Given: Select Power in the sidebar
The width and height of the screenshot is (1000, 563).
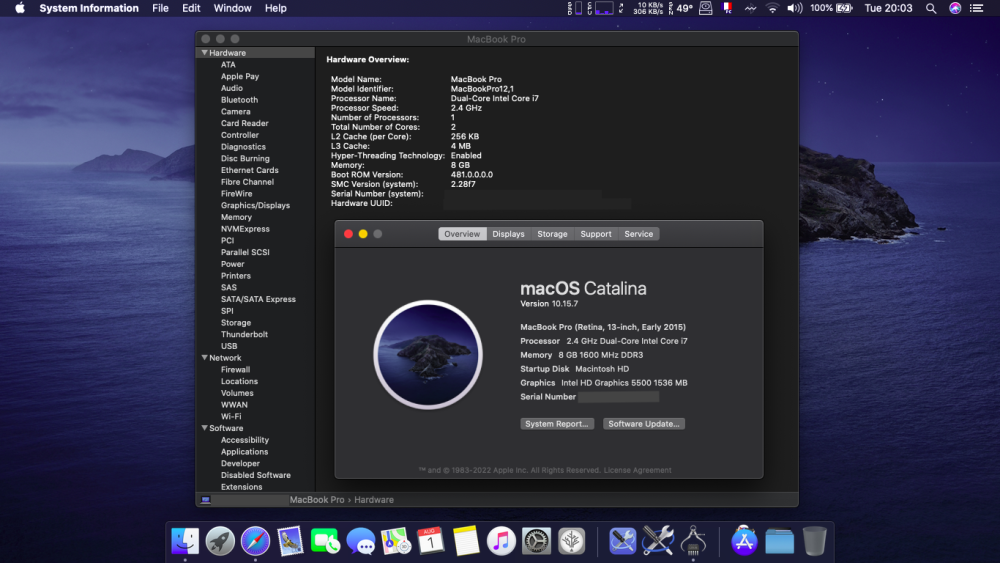Looking at the screenshot, I should pos(232,264).
